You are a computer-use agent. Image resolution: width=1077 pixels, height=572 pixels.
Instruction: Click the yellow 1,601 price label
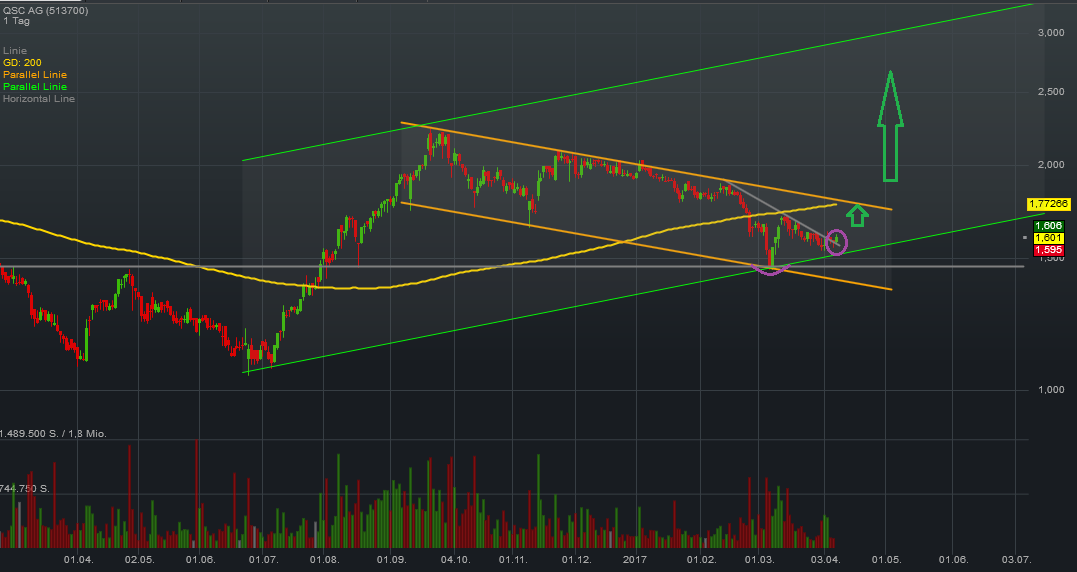tap(1048, 238)
